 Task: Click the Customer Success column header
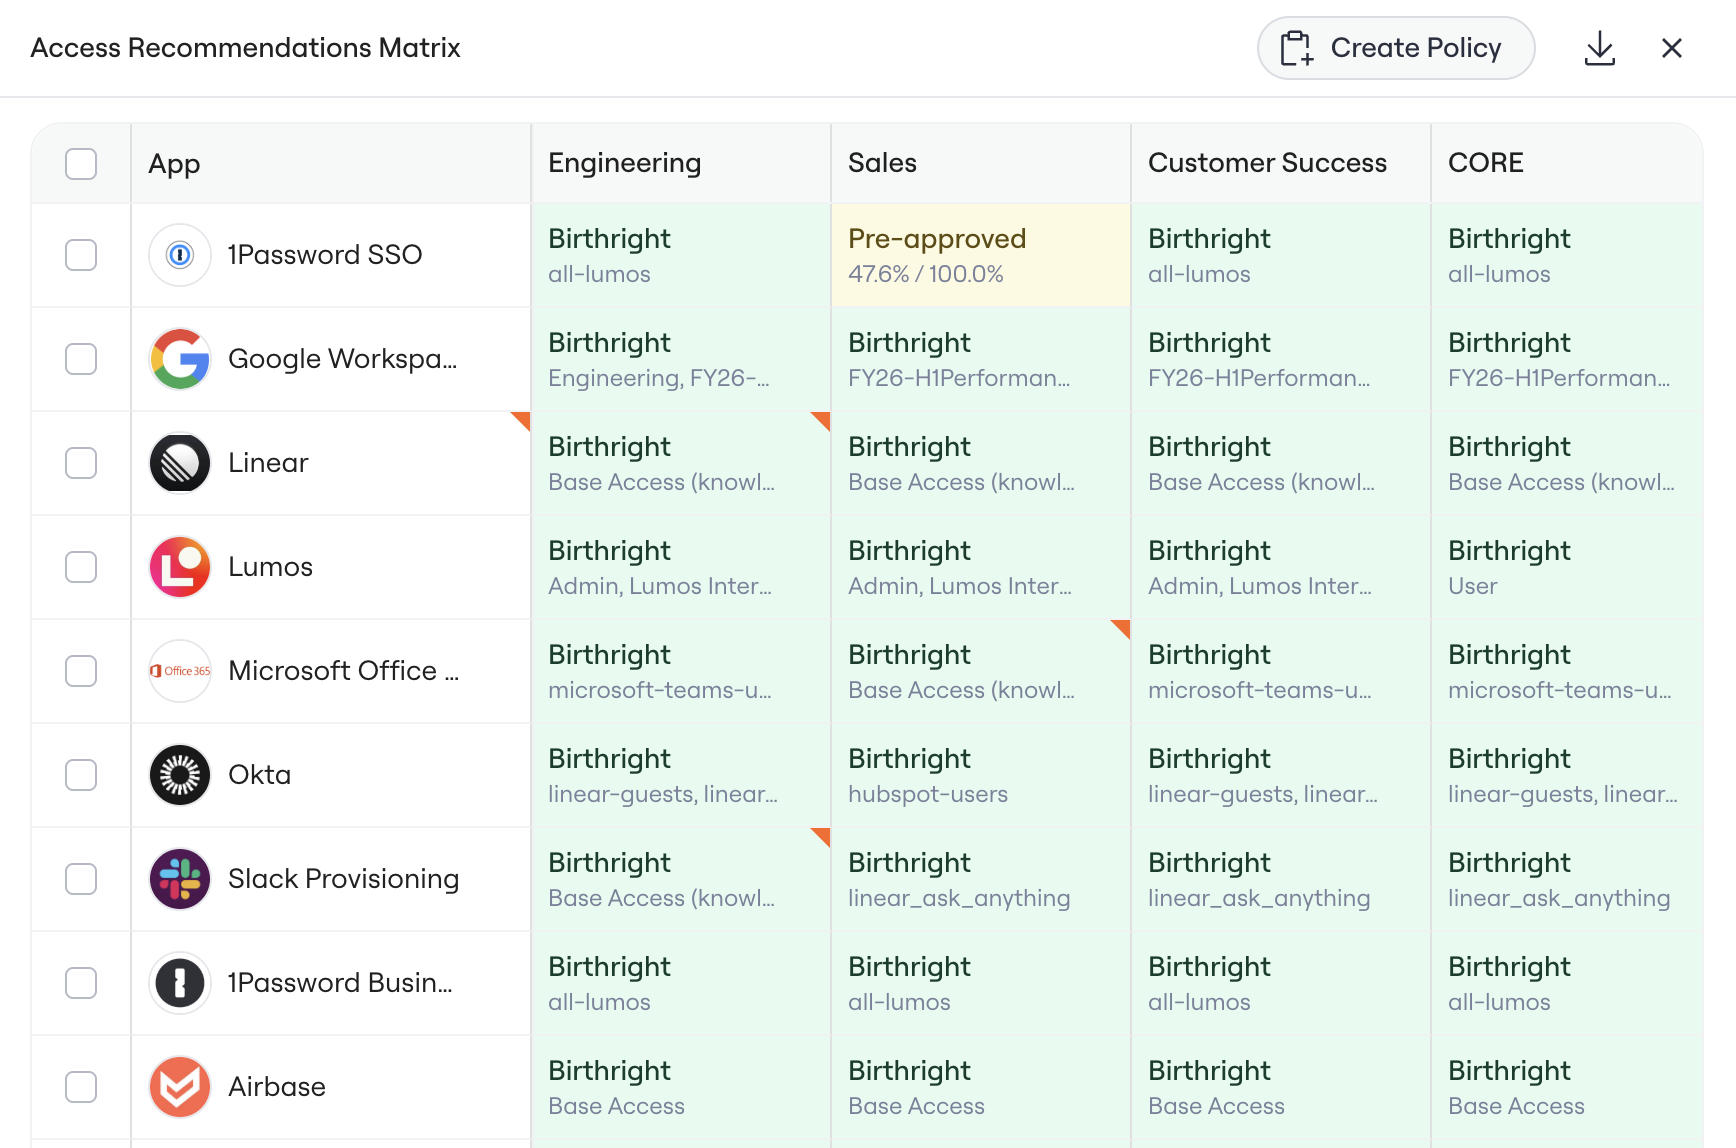coord(1281,163)
